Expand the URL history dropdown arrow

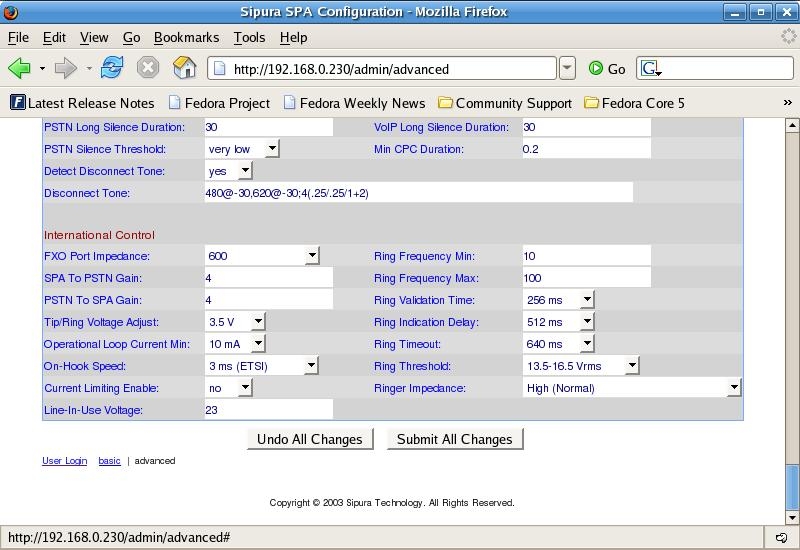[567, 68]
